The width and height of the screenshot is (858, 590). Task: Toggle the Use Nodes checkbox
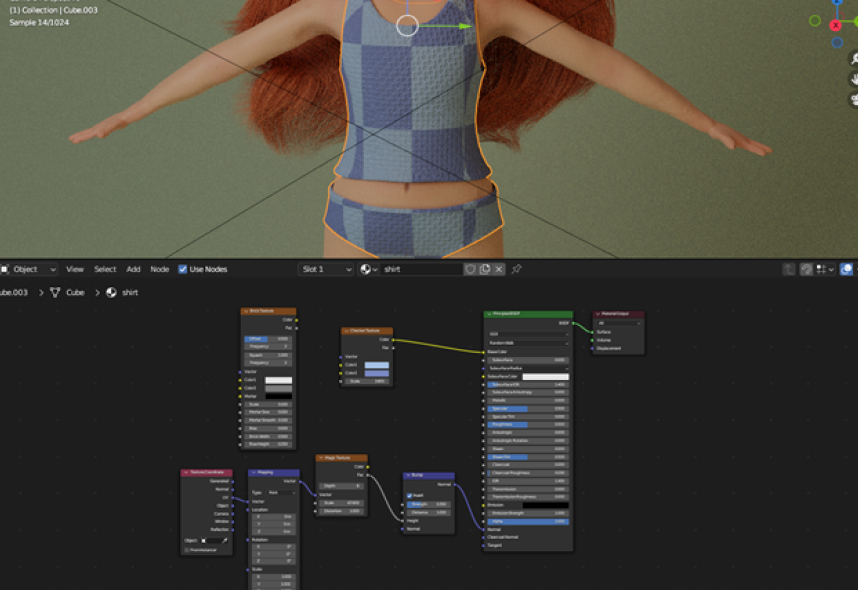point(183,269)
